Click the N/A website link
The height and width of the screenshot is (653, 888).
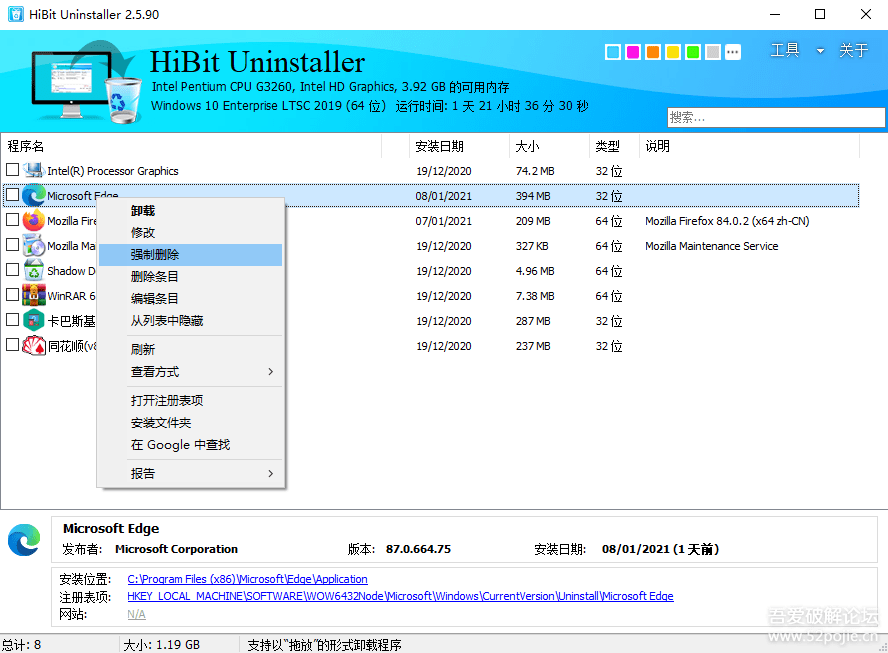(x=136, y=614)
